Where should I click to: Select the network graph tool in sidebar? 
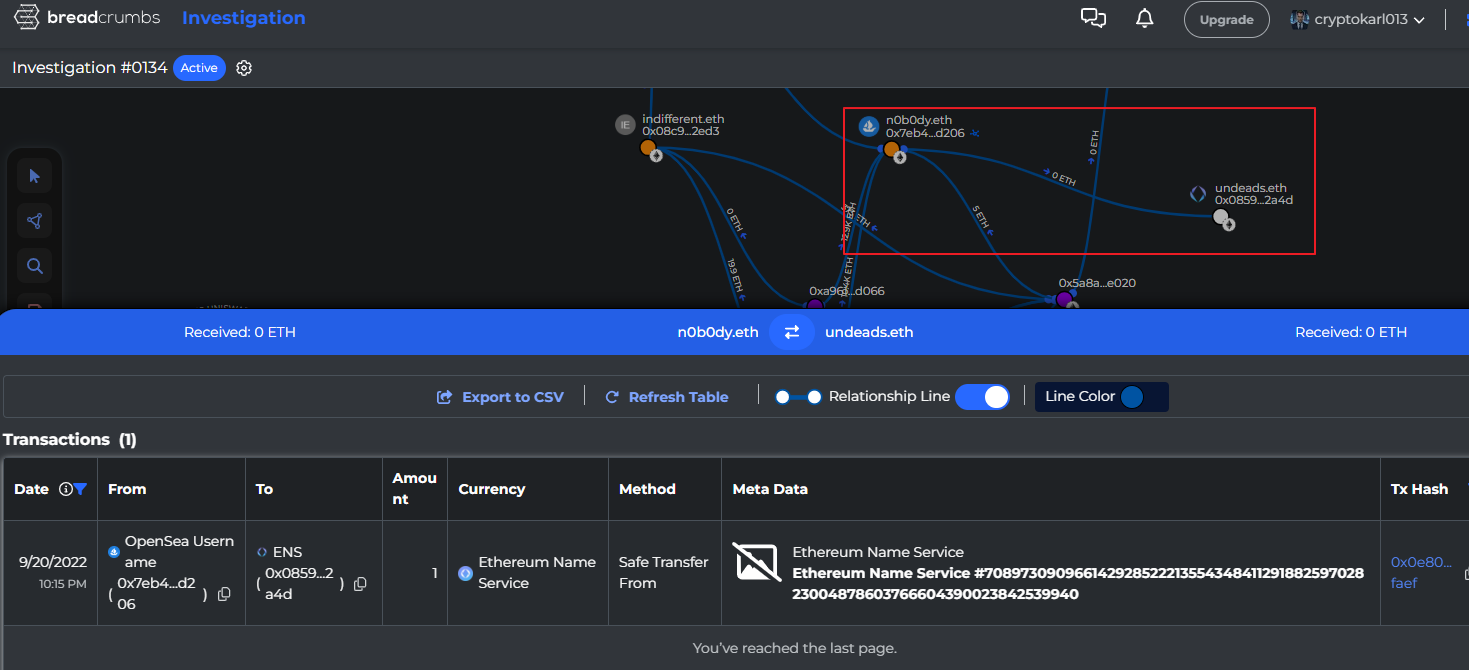pos(34,220)
